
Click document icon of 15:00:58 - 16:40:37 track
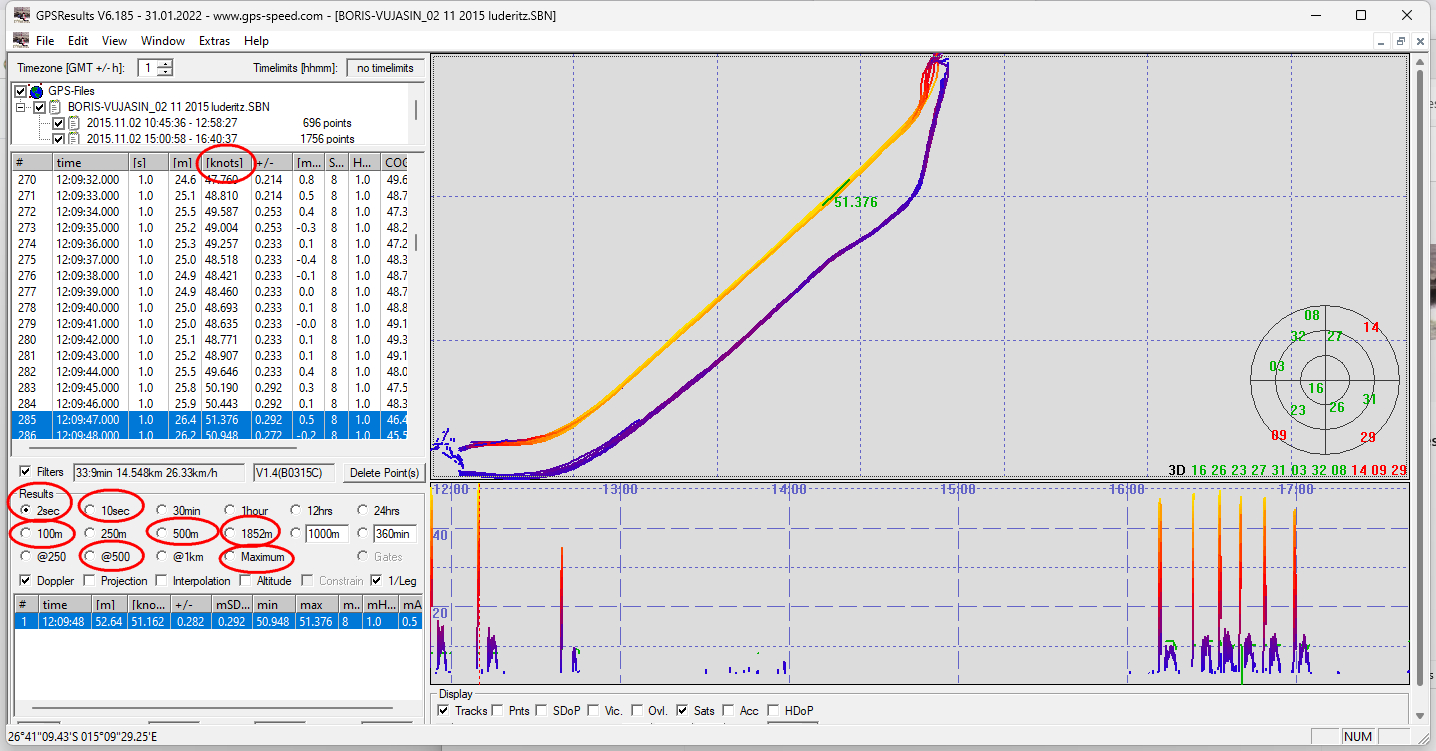(74, 139)
